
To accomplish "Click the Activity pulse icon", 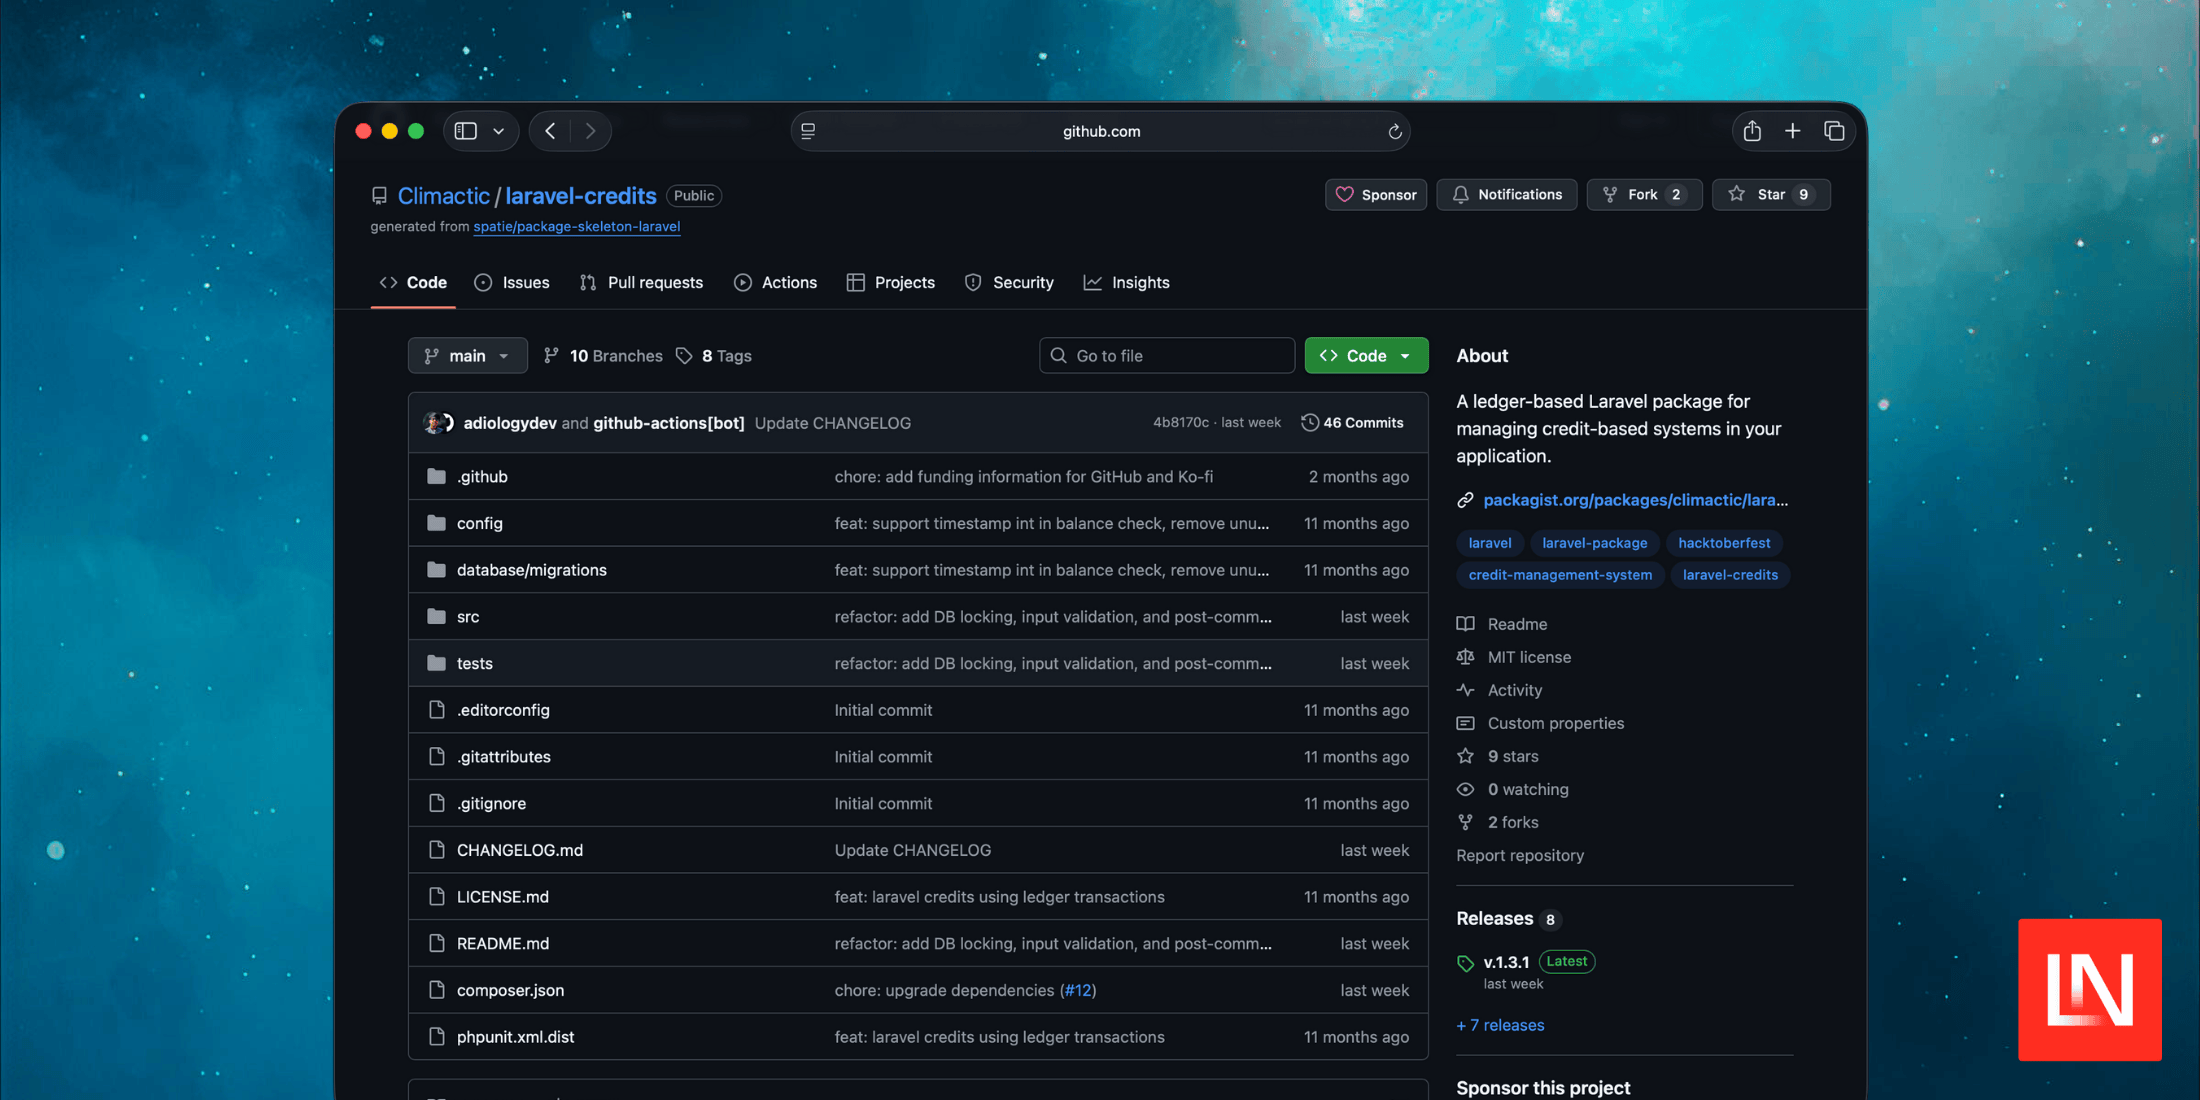I will pyautogui.click(x=1465, y=690).
